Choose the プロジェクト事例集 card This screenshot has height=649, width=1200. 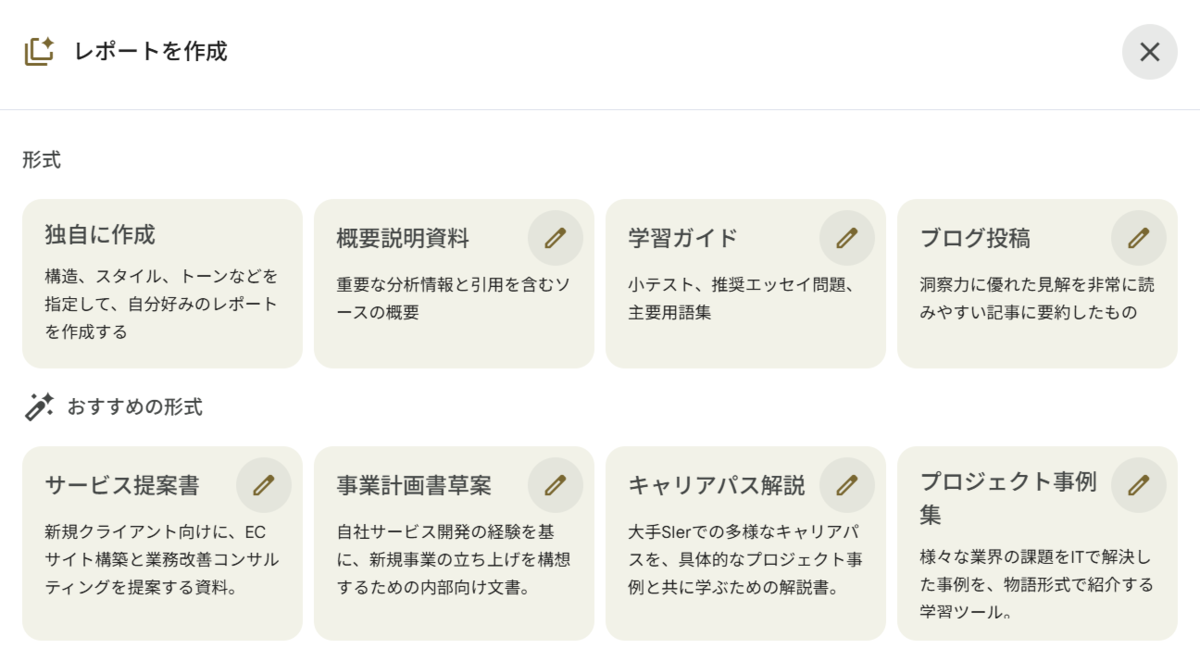[x=1037, y=543]
